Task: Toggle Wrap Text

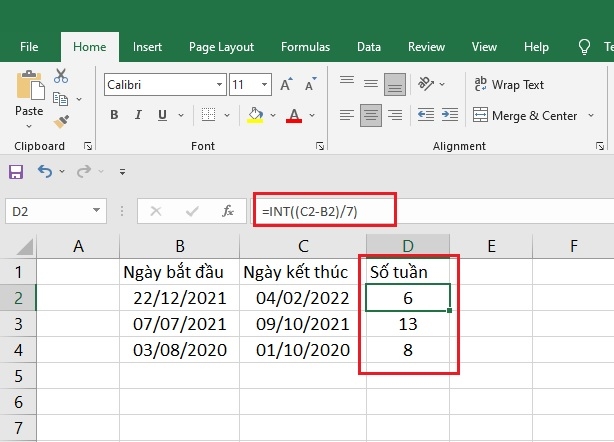Action: (x=509, y=85)
